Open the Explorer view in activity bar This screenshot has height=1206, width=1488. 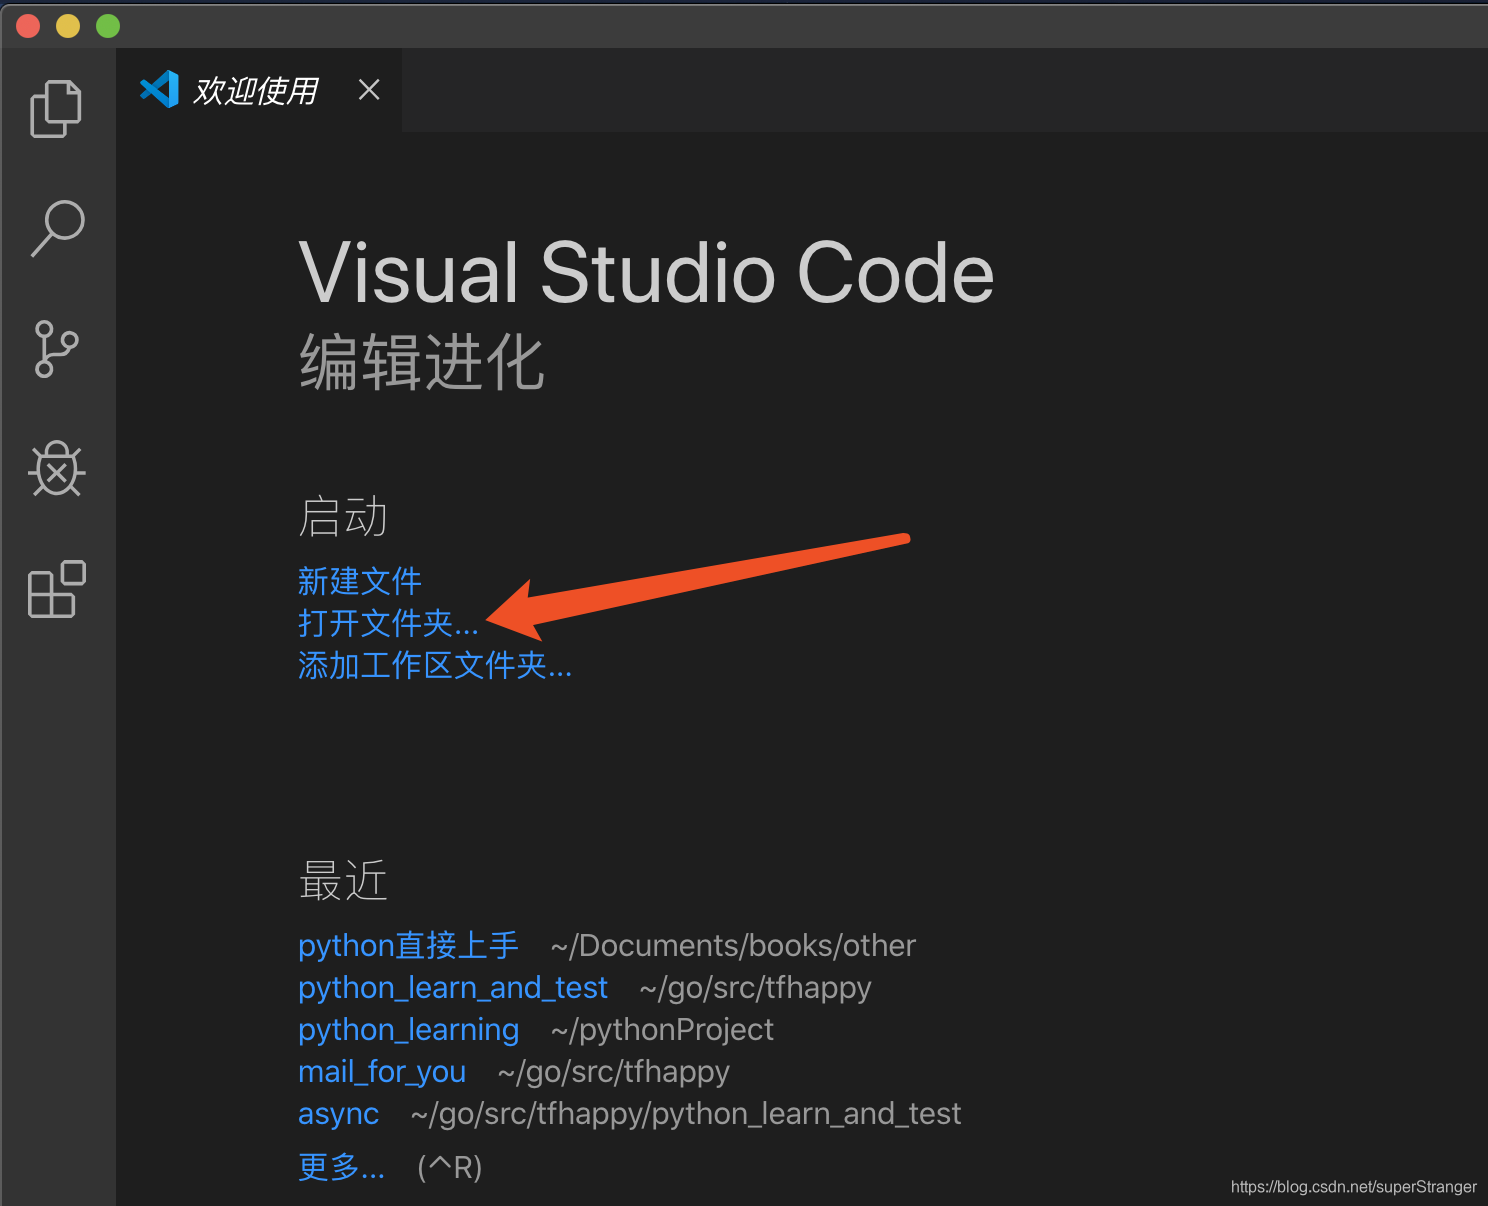pyautogui.click(x=57, y=108)
